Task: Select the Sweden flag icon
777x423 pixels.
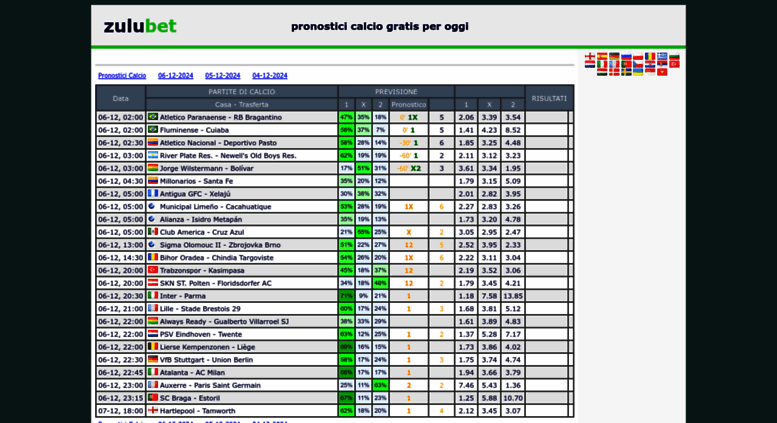Action: point(626,72)
